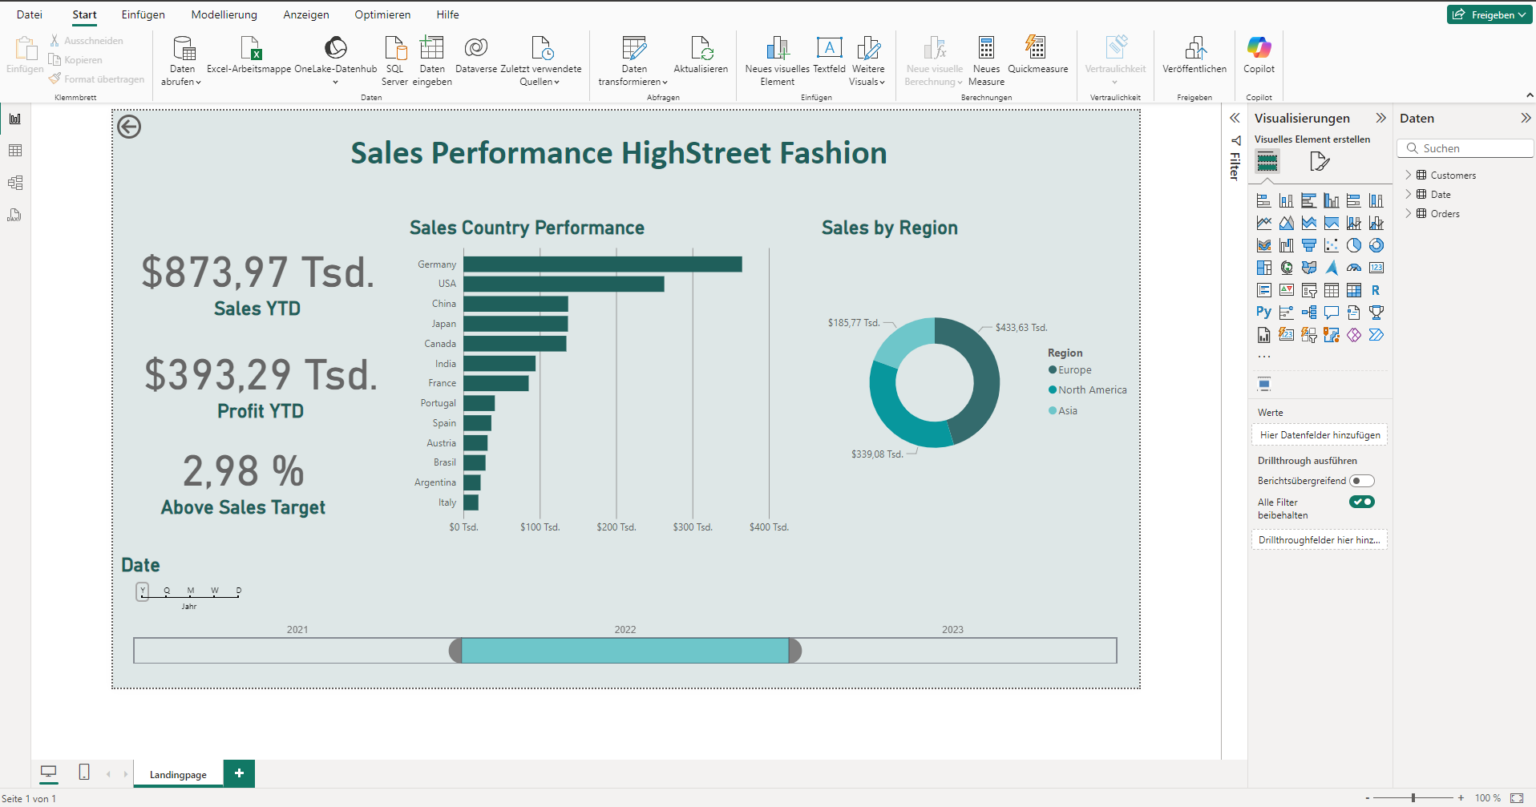Screen dimensions: 1536x807
Task: Open the DAX query view in the left sidebar
Action: pos(15,214)
